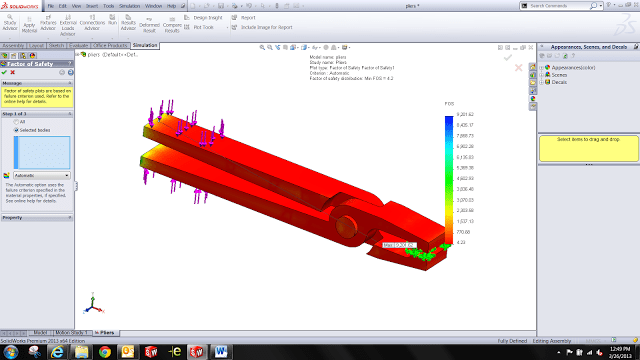This screenshot has width=640, height=360.
Task: Switch to ConfigurationManager tab icon
Action: click(23, 56)
